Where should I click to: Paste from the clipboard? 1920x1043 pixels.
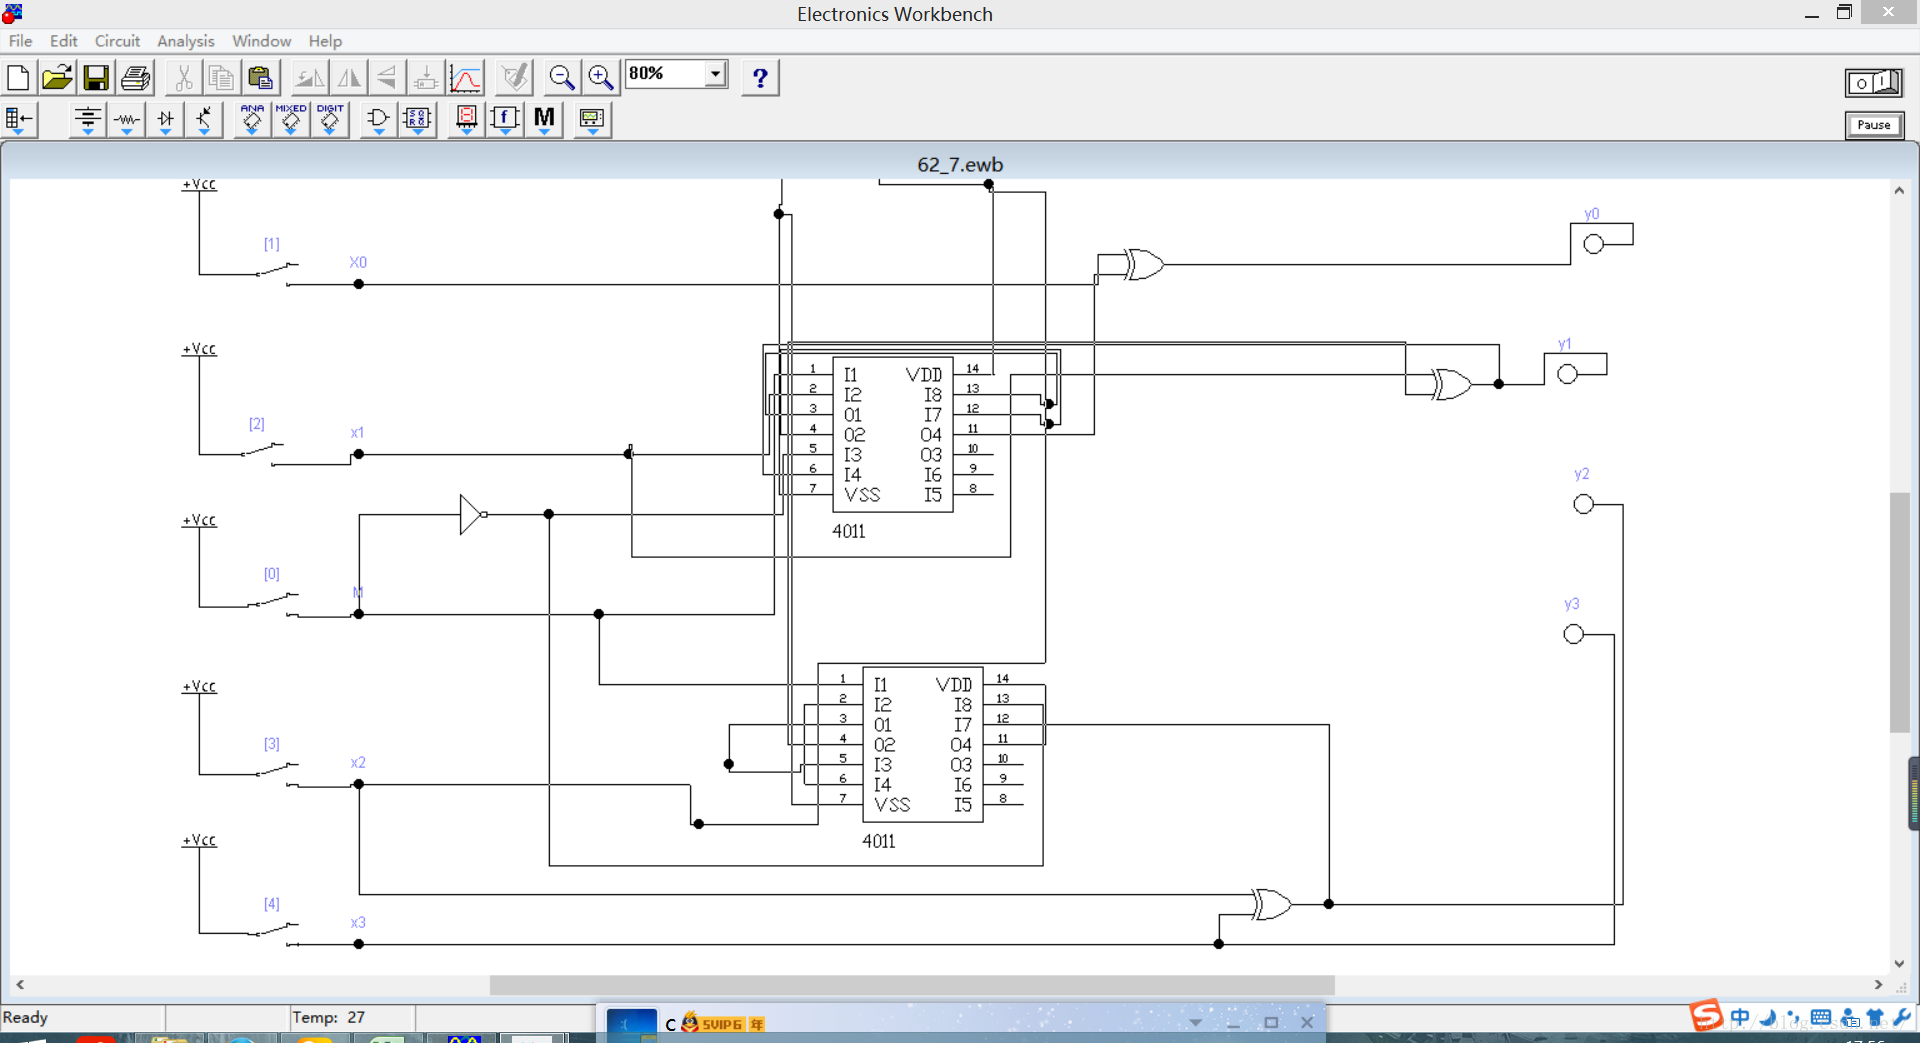pos(260,77)
